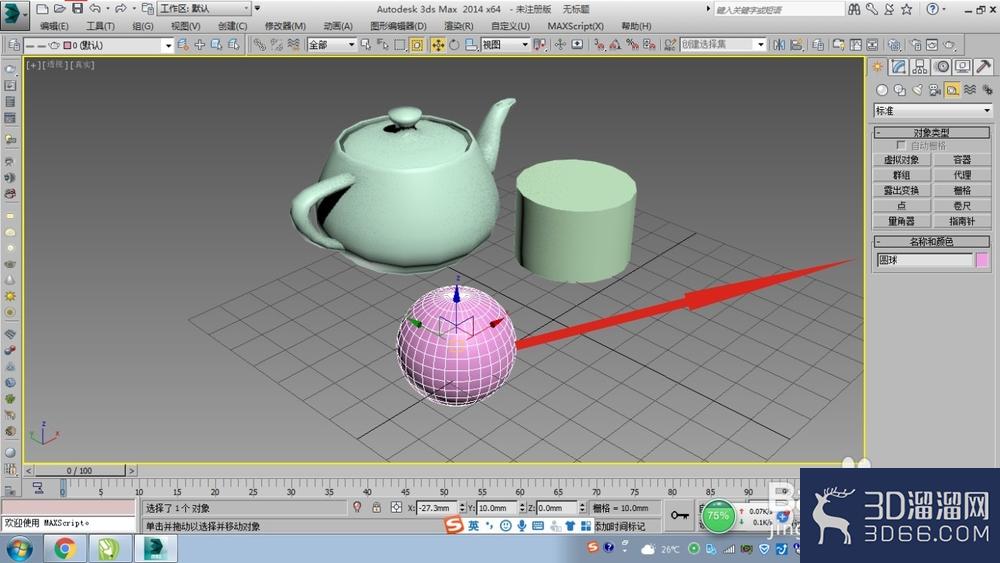
Task: Click the time slider 0 / 100
Action: coord(80,471)
